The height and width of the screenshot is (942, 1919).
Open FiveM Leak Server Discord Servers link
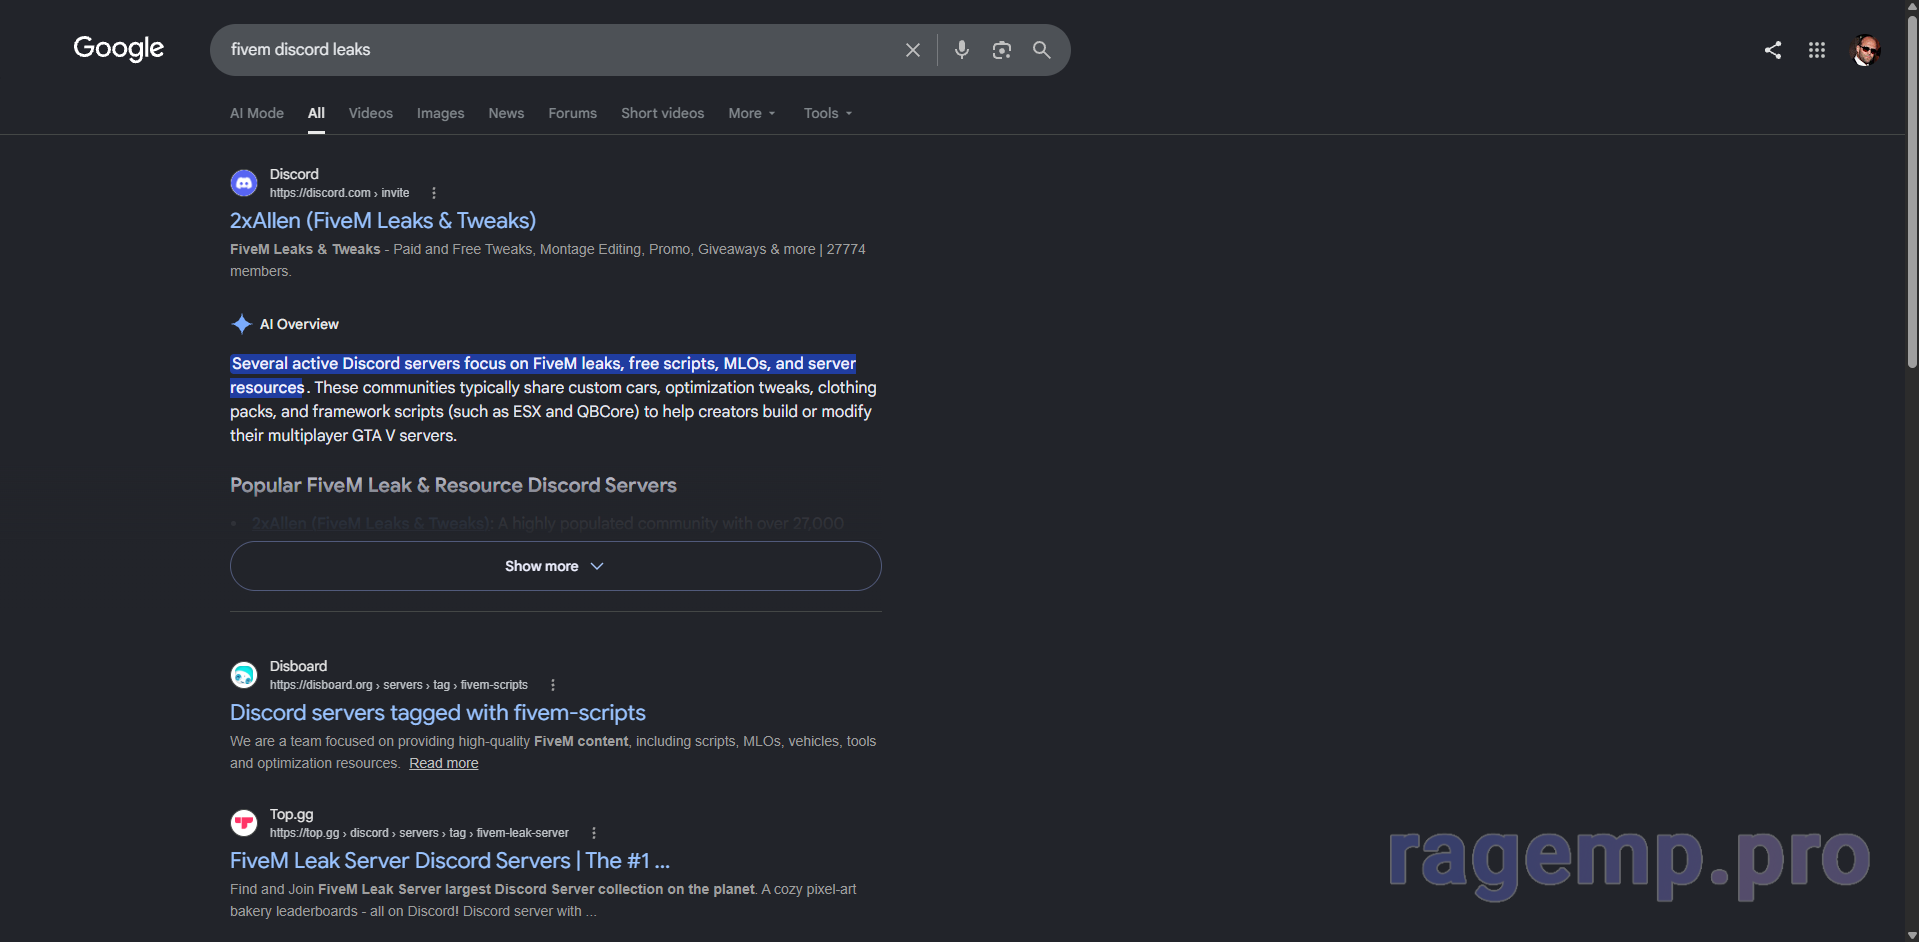pyautogui.click(x=450, y=860)
